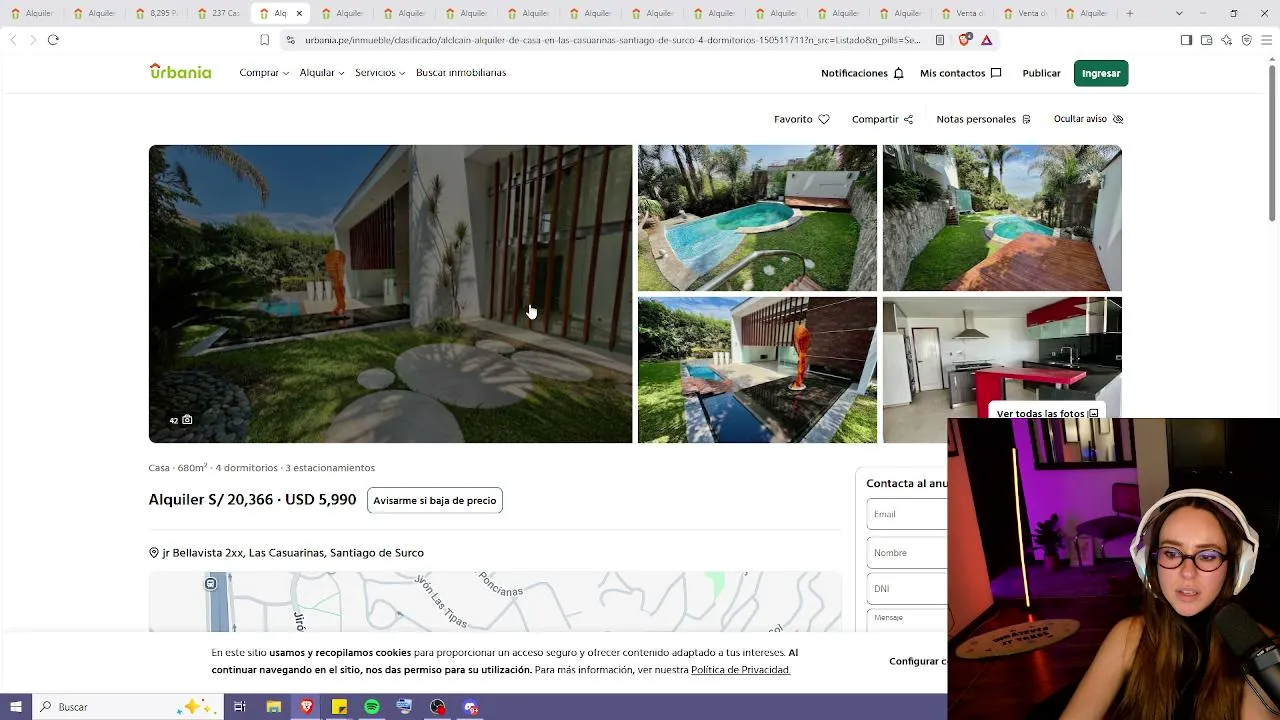
Task: Click the green Ingresar button
Action: coord(1101,73)
